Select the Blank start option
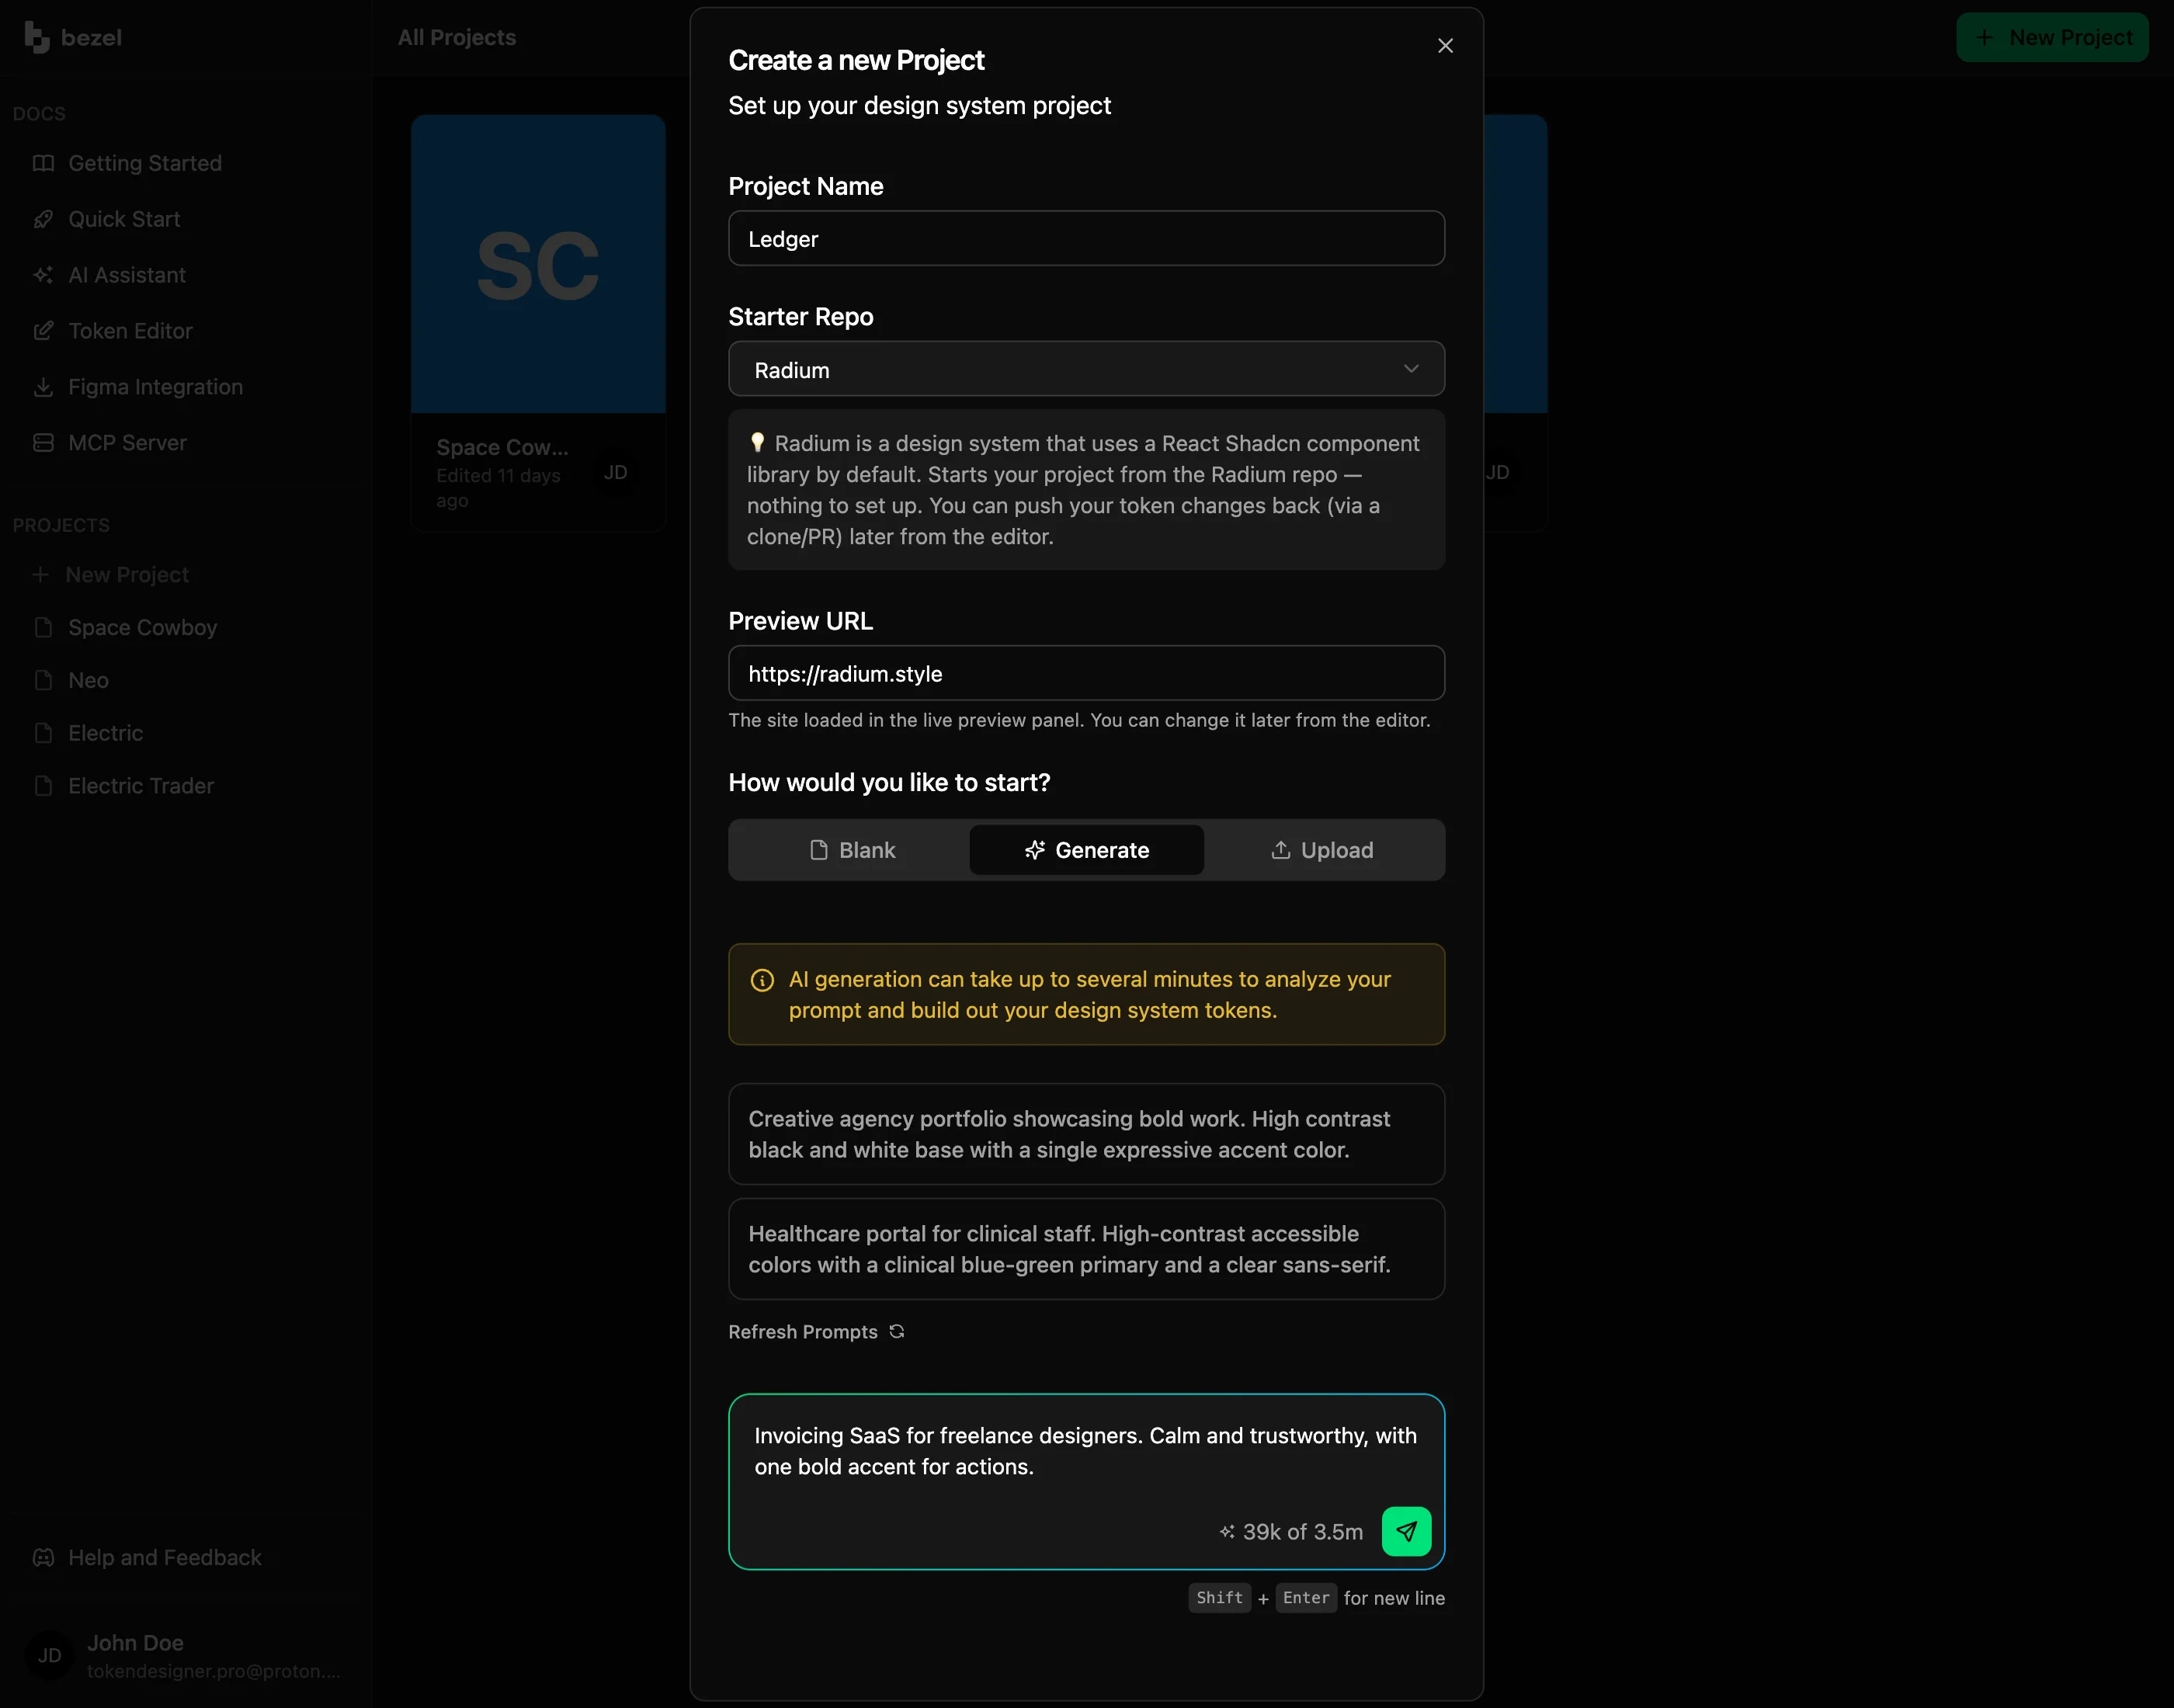The height and width of the screenshot is (1708, 2174). 852,851
